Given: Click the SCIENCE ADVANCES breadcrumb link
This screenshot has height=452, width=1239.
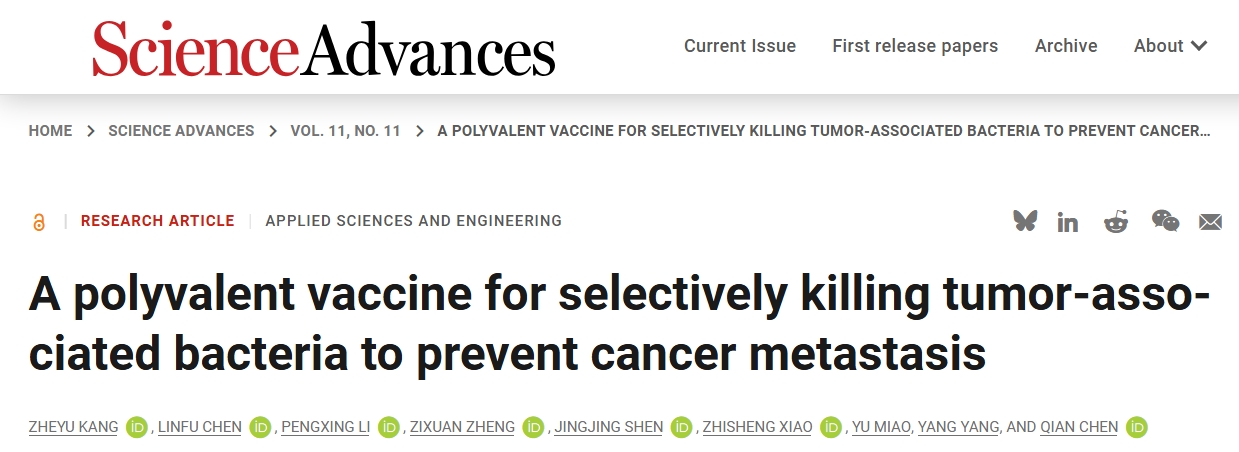Looking at the screenshot, I should 181,131.
